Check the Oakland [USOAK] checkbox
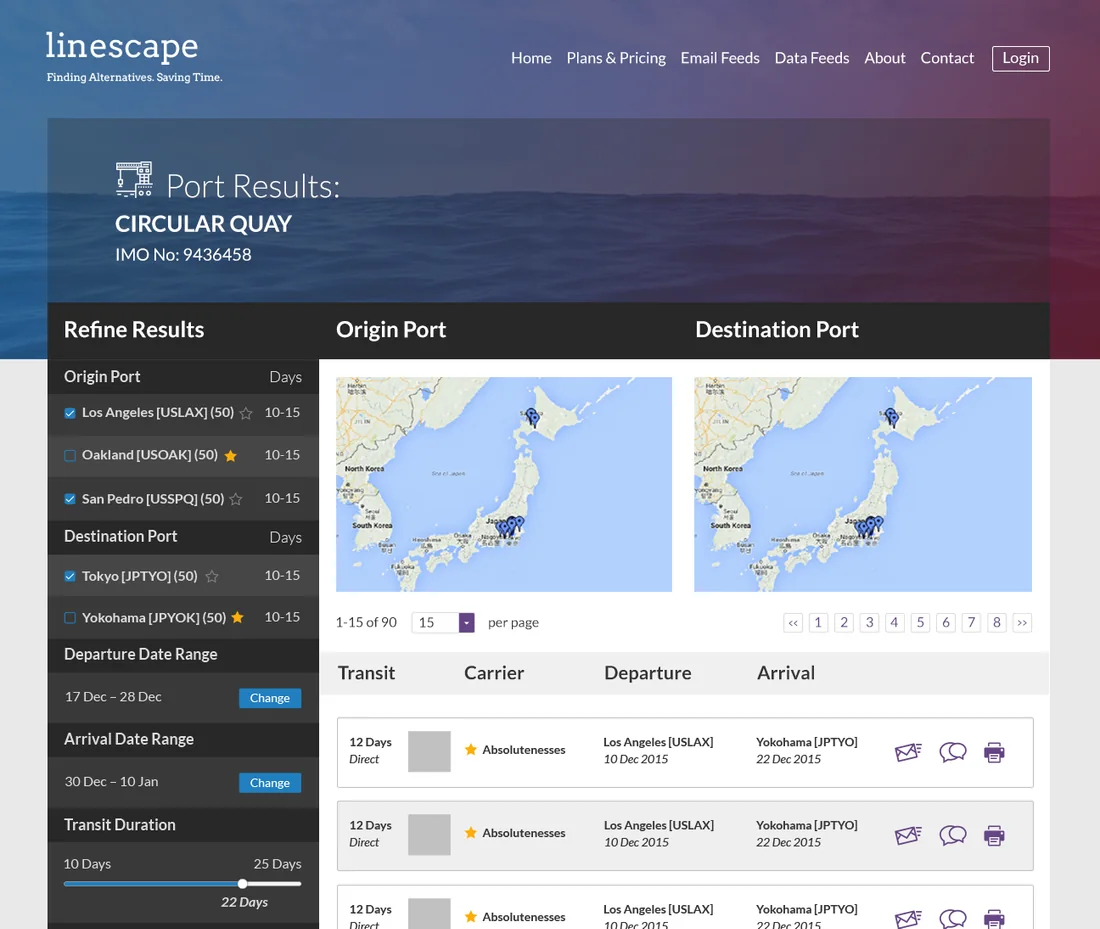This screenshot has height=929, width=1100. click(69, 456)
